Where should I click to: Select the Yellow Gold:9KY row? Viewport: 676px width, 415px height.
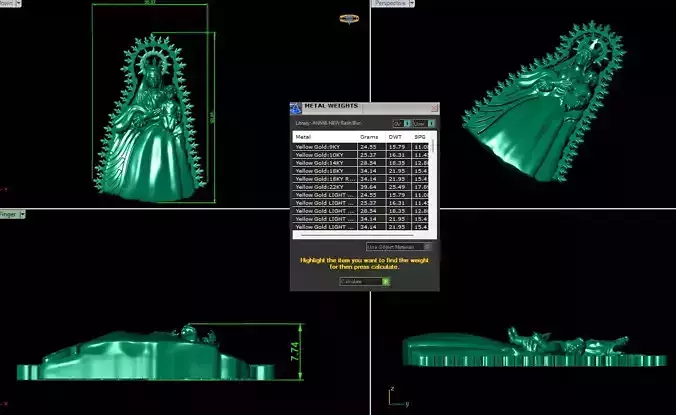click(360, 147)
